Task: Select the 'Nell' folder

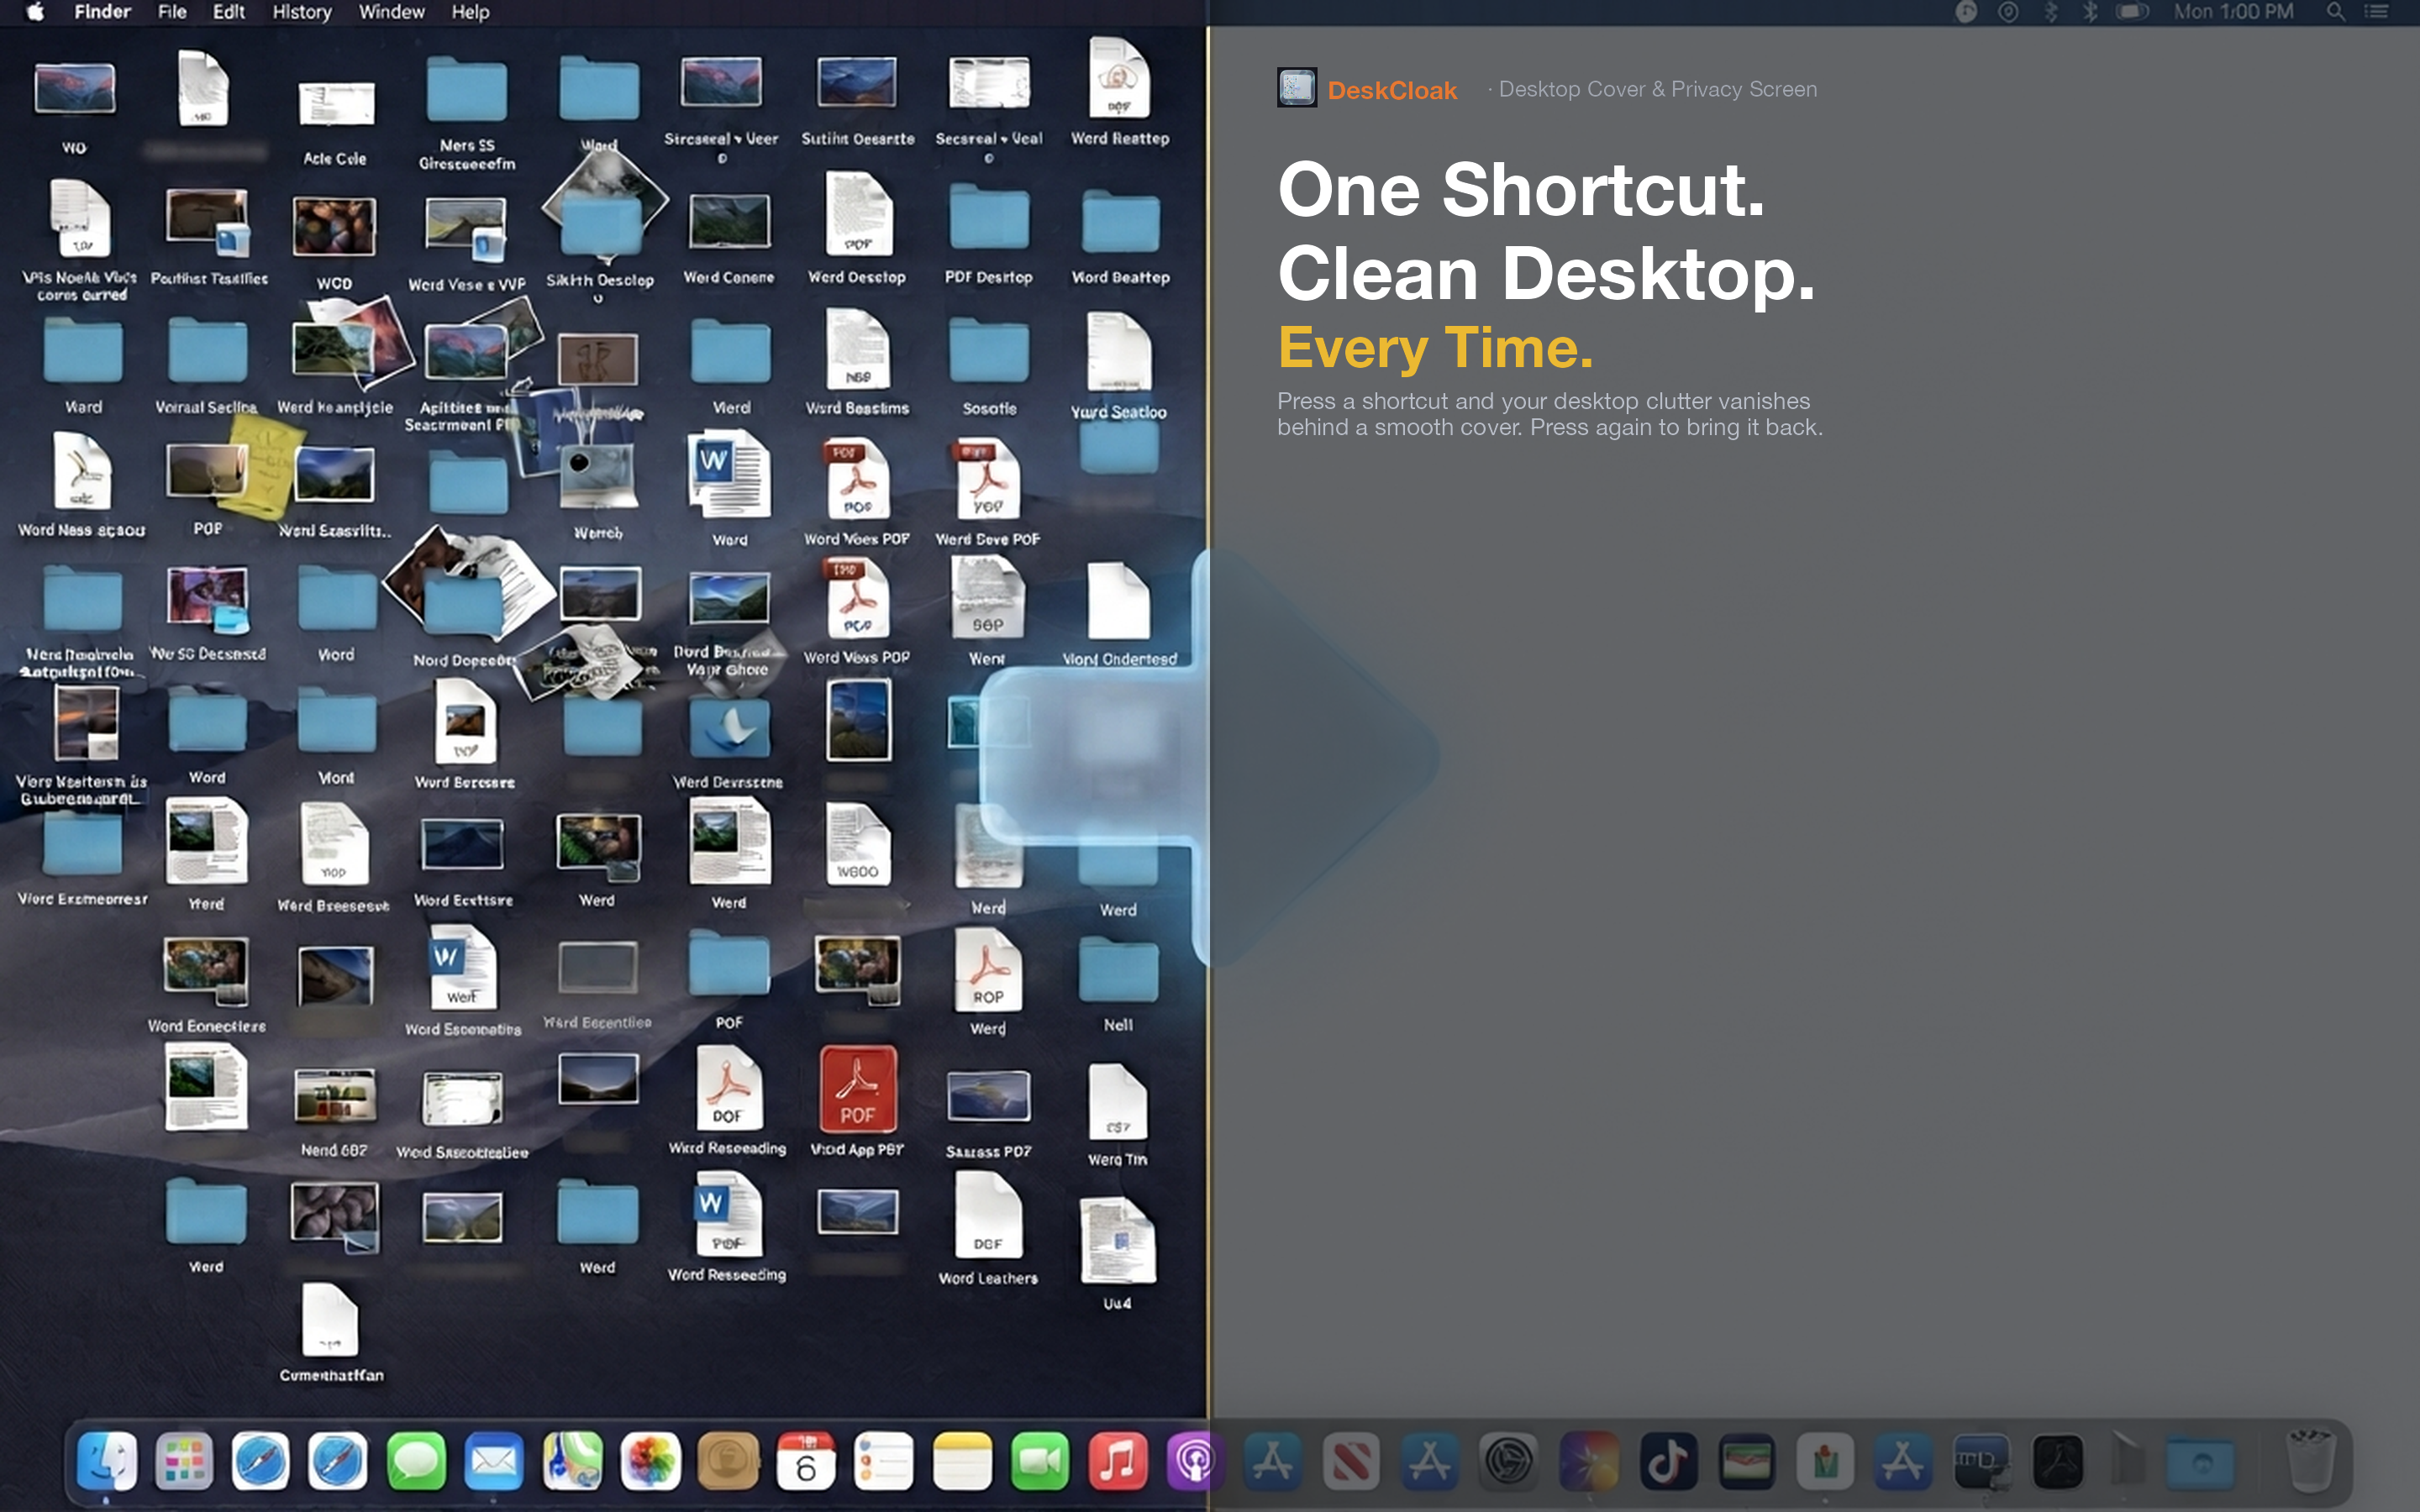Action: point(1118,969)
